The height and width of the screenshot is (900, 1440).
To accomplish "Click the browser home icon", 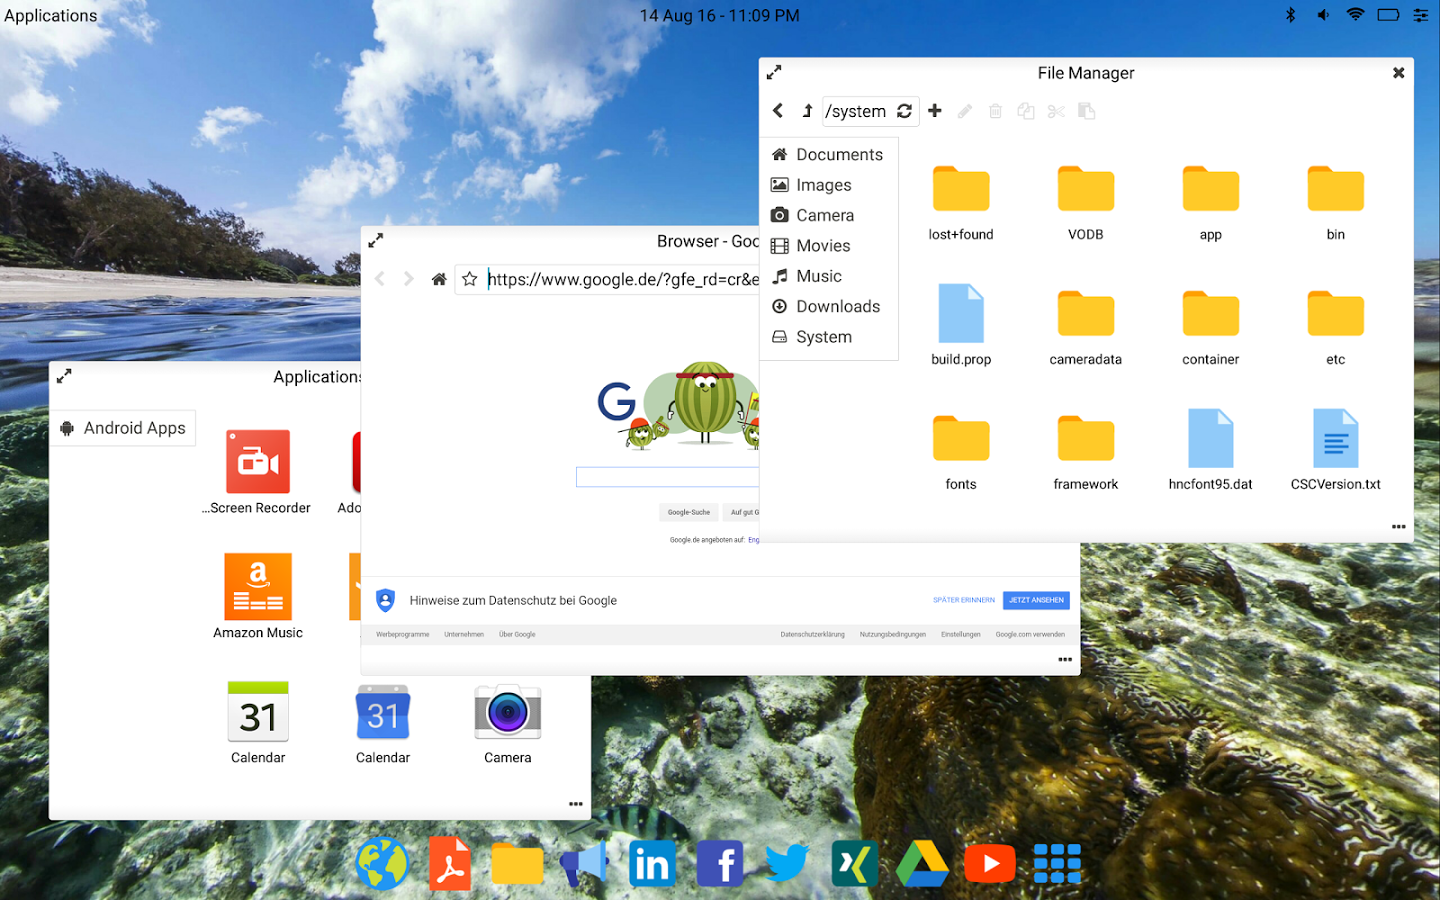I will point(439,279).
